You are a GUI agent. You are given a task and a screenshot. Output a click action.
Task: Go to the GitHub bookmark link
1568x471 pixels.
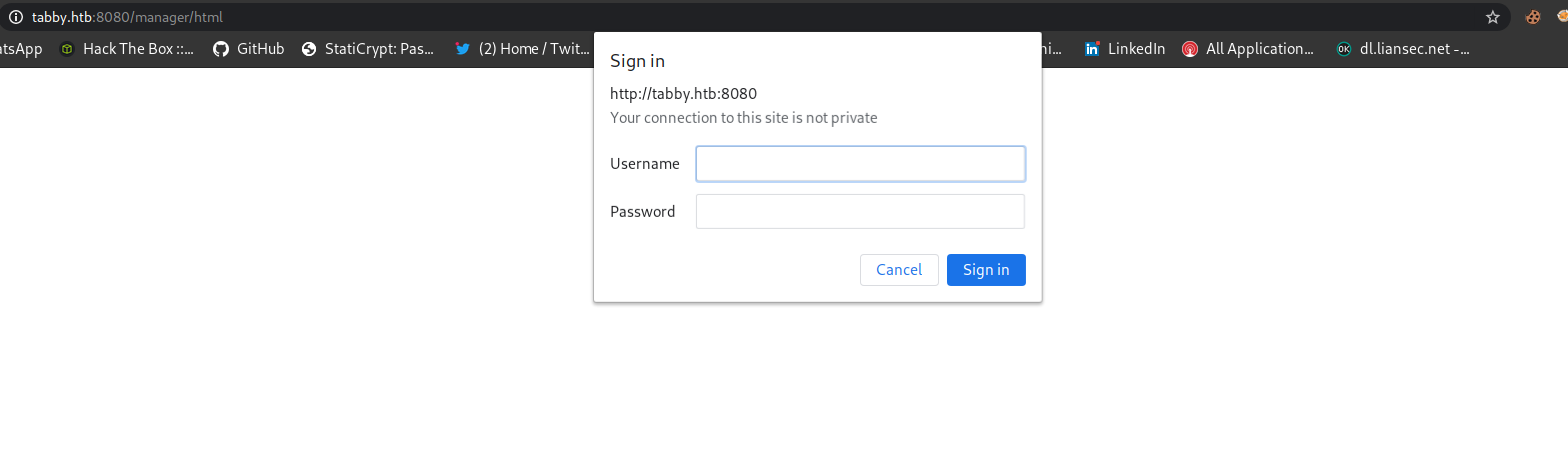click(260, 48)
